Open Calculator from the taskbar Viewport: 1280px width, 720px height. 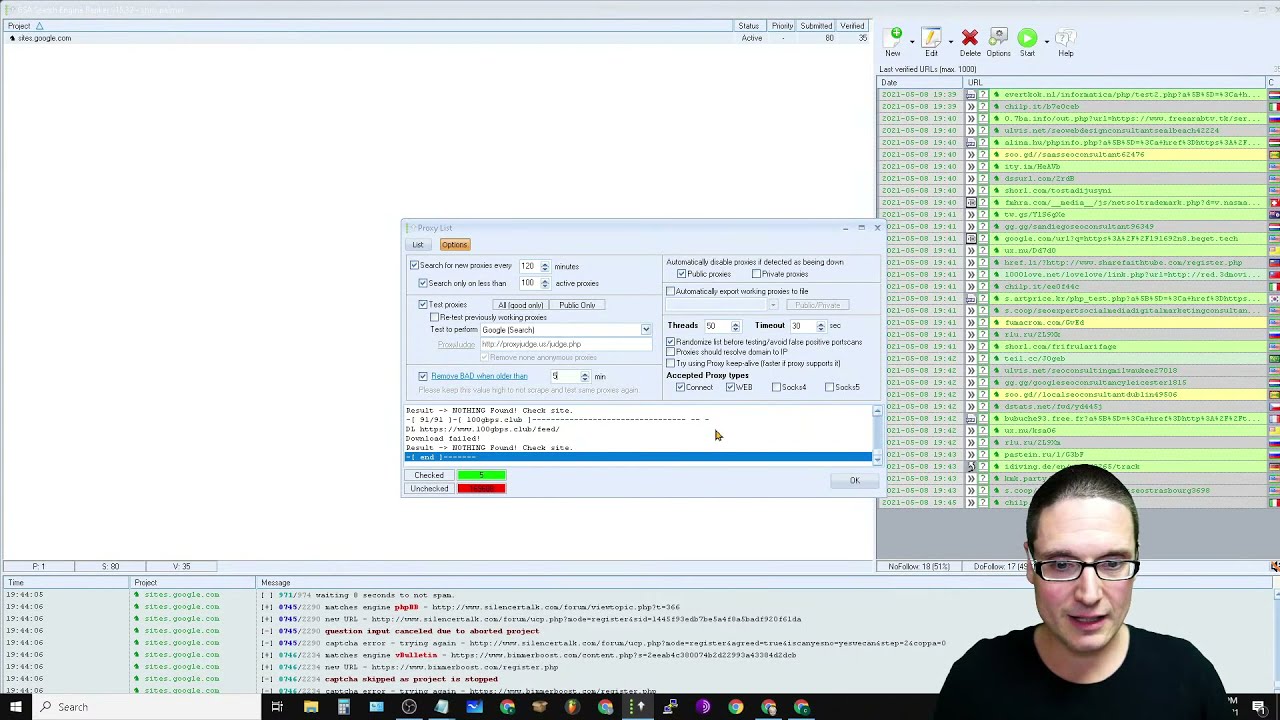tap(343, 707)
